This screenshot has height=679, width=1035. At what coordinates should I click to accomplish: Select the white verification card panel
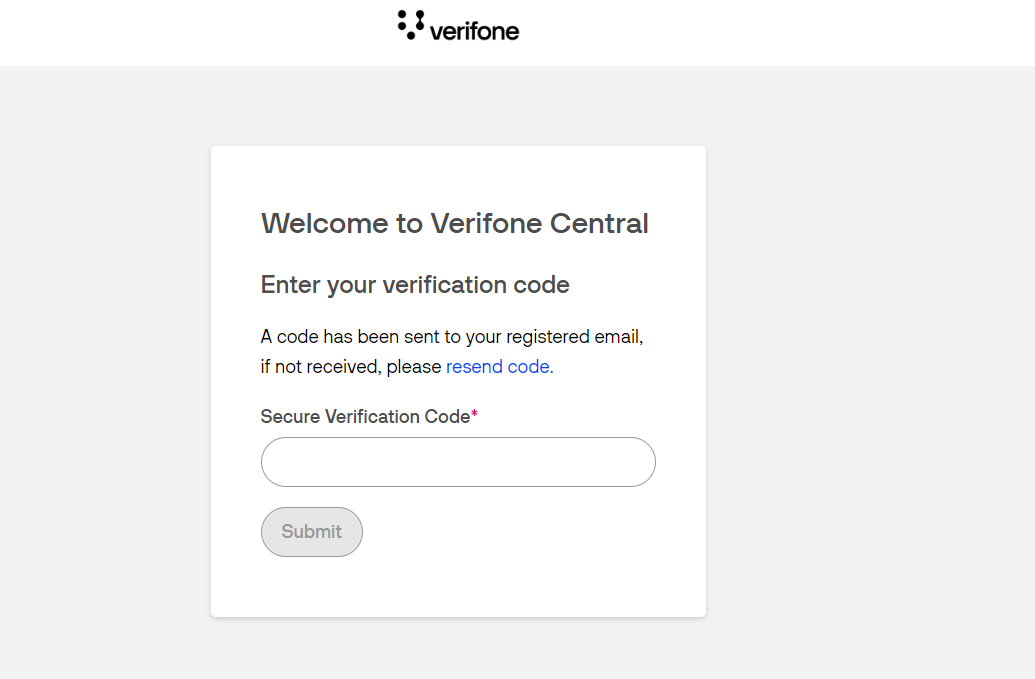coord(457,590)
